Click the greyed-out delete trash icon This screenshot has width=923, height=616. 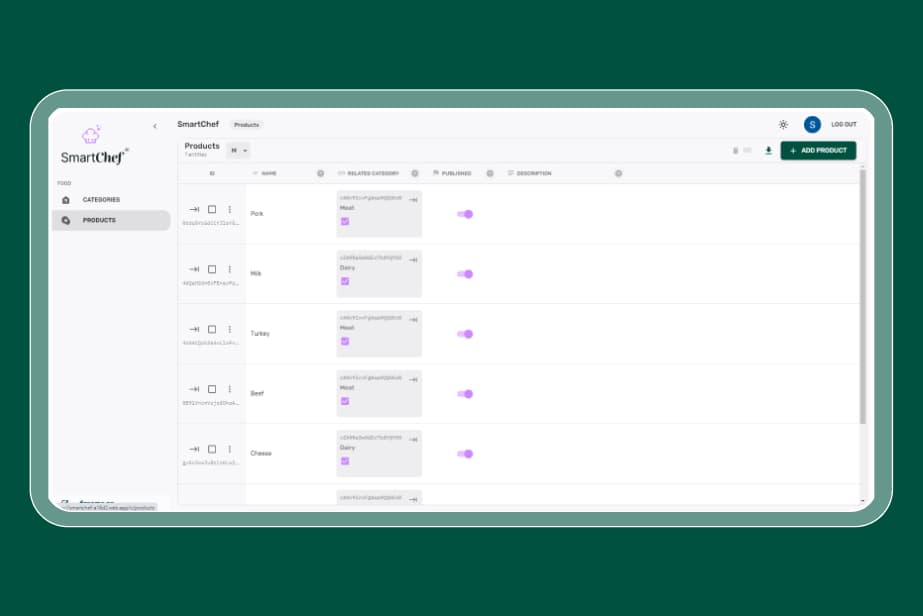tap(735, 151)
